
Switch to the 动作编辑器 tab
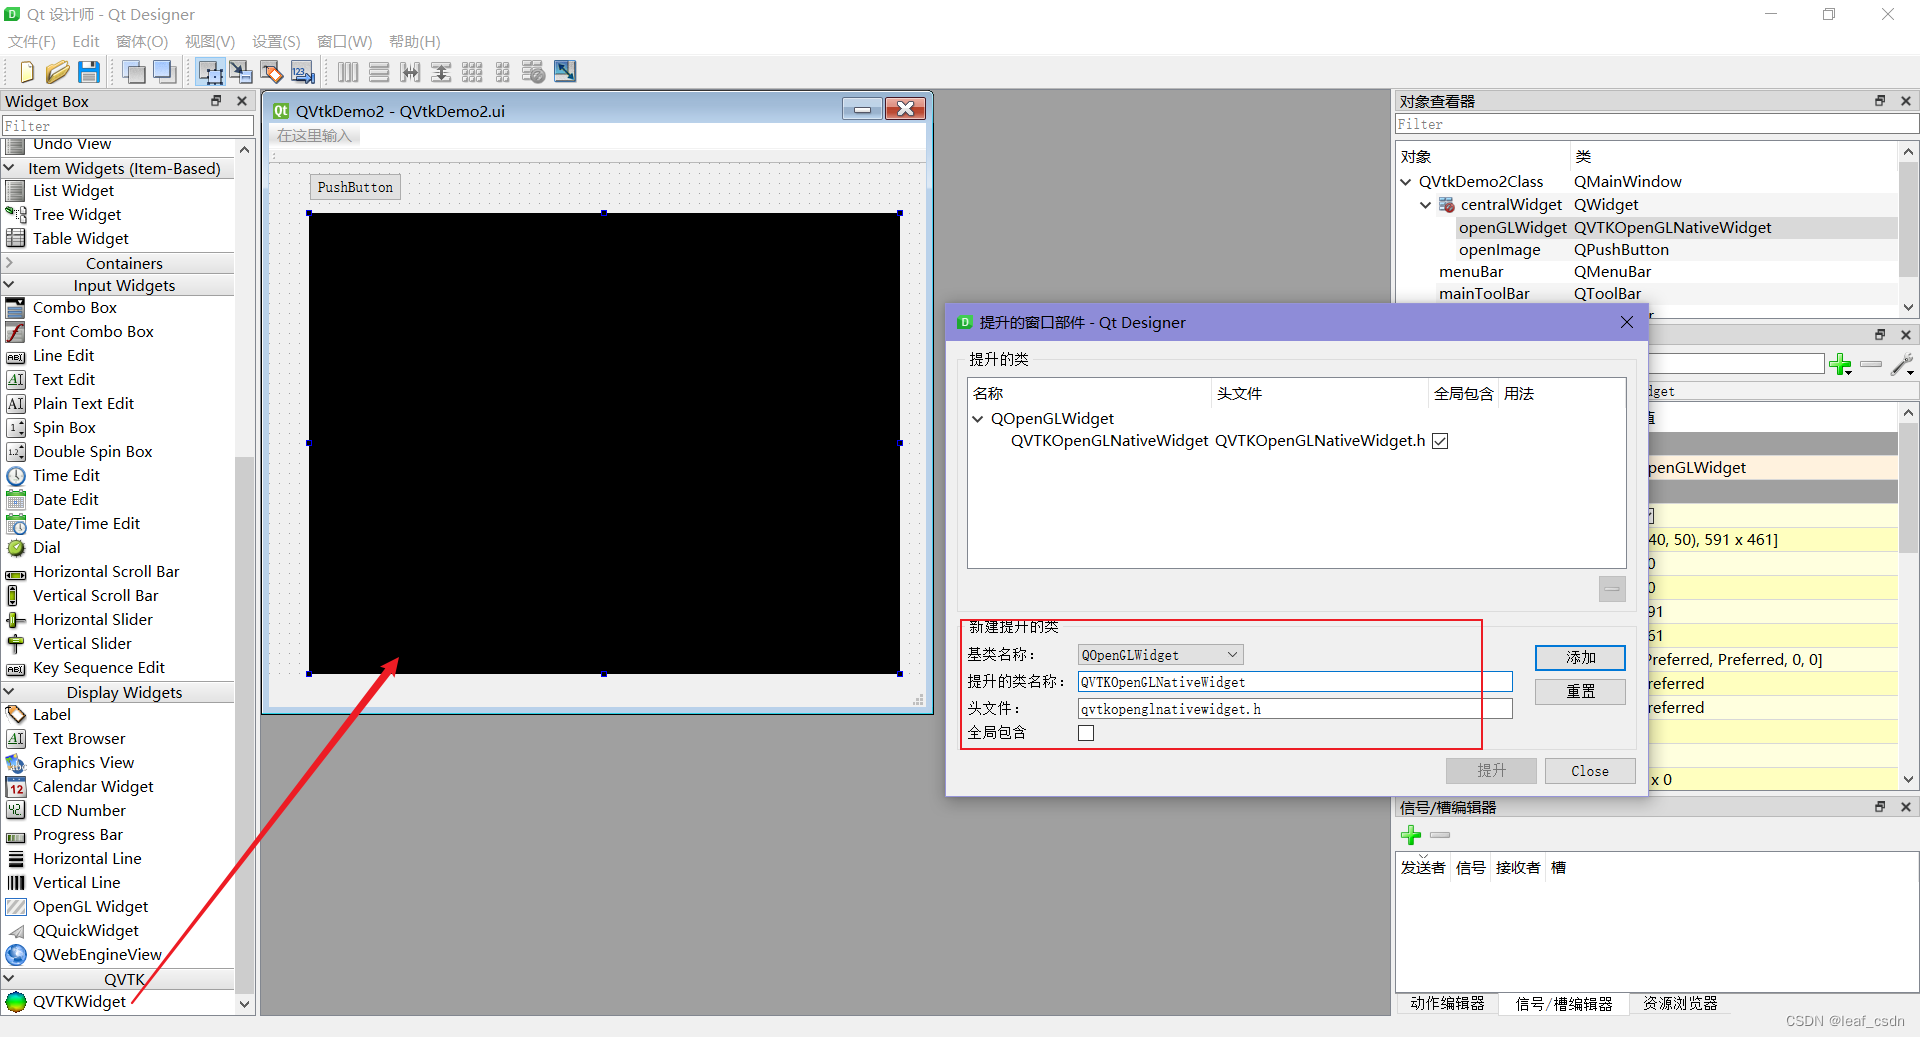[1447, 1003]
